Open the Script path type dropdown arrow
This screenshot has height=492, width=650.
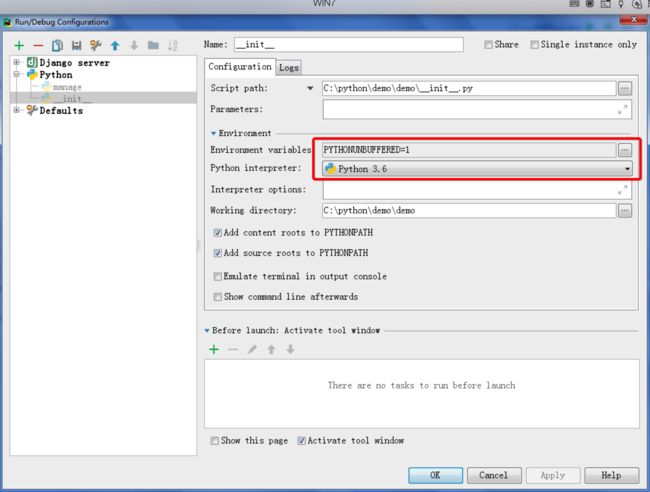(x=310, y=88)
